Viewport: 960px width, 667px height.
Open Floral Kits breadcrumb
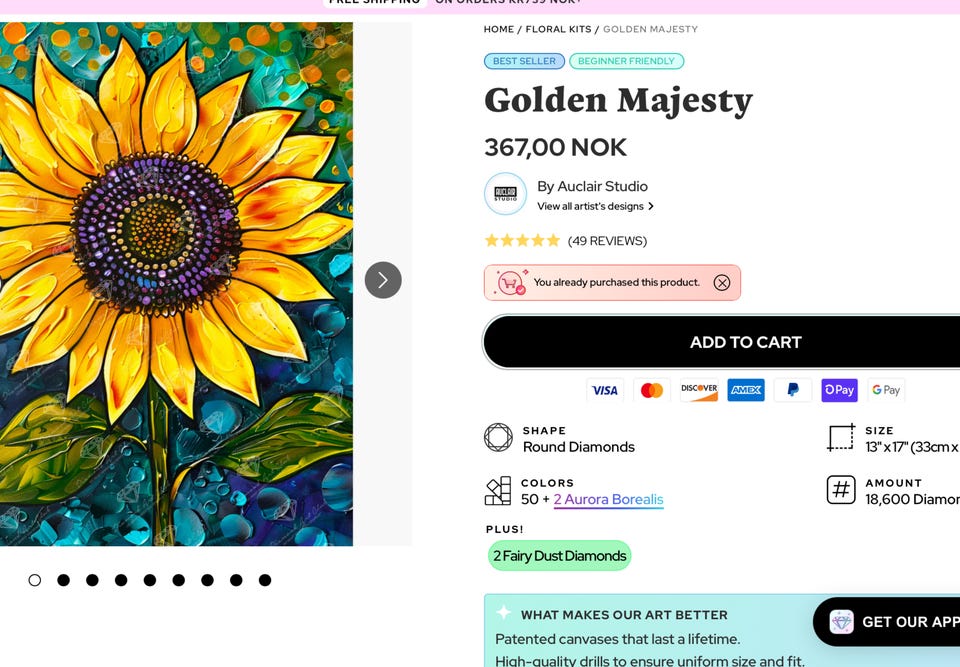pos(558,30)
